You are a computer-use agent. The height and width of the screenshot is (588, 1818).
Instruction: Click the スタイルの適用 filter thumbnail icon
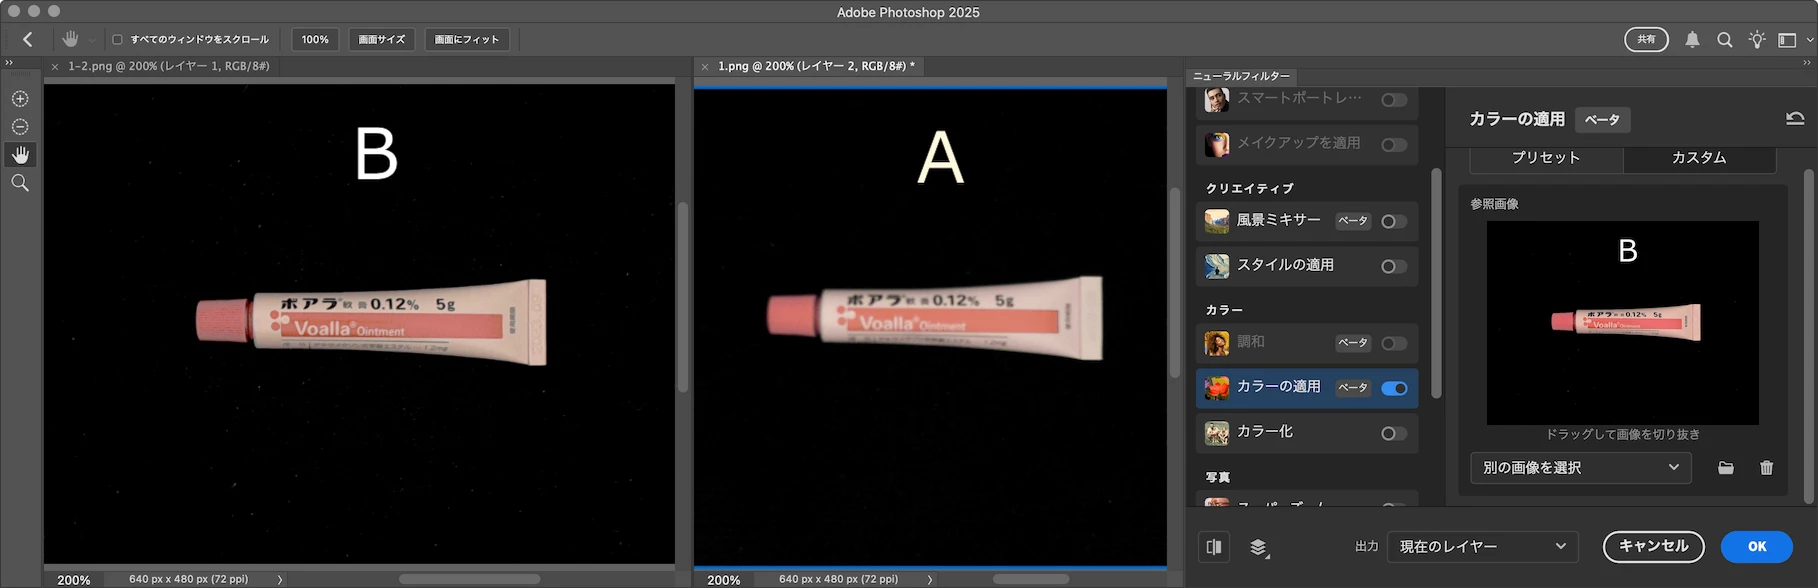click(x=1217, y=266)
